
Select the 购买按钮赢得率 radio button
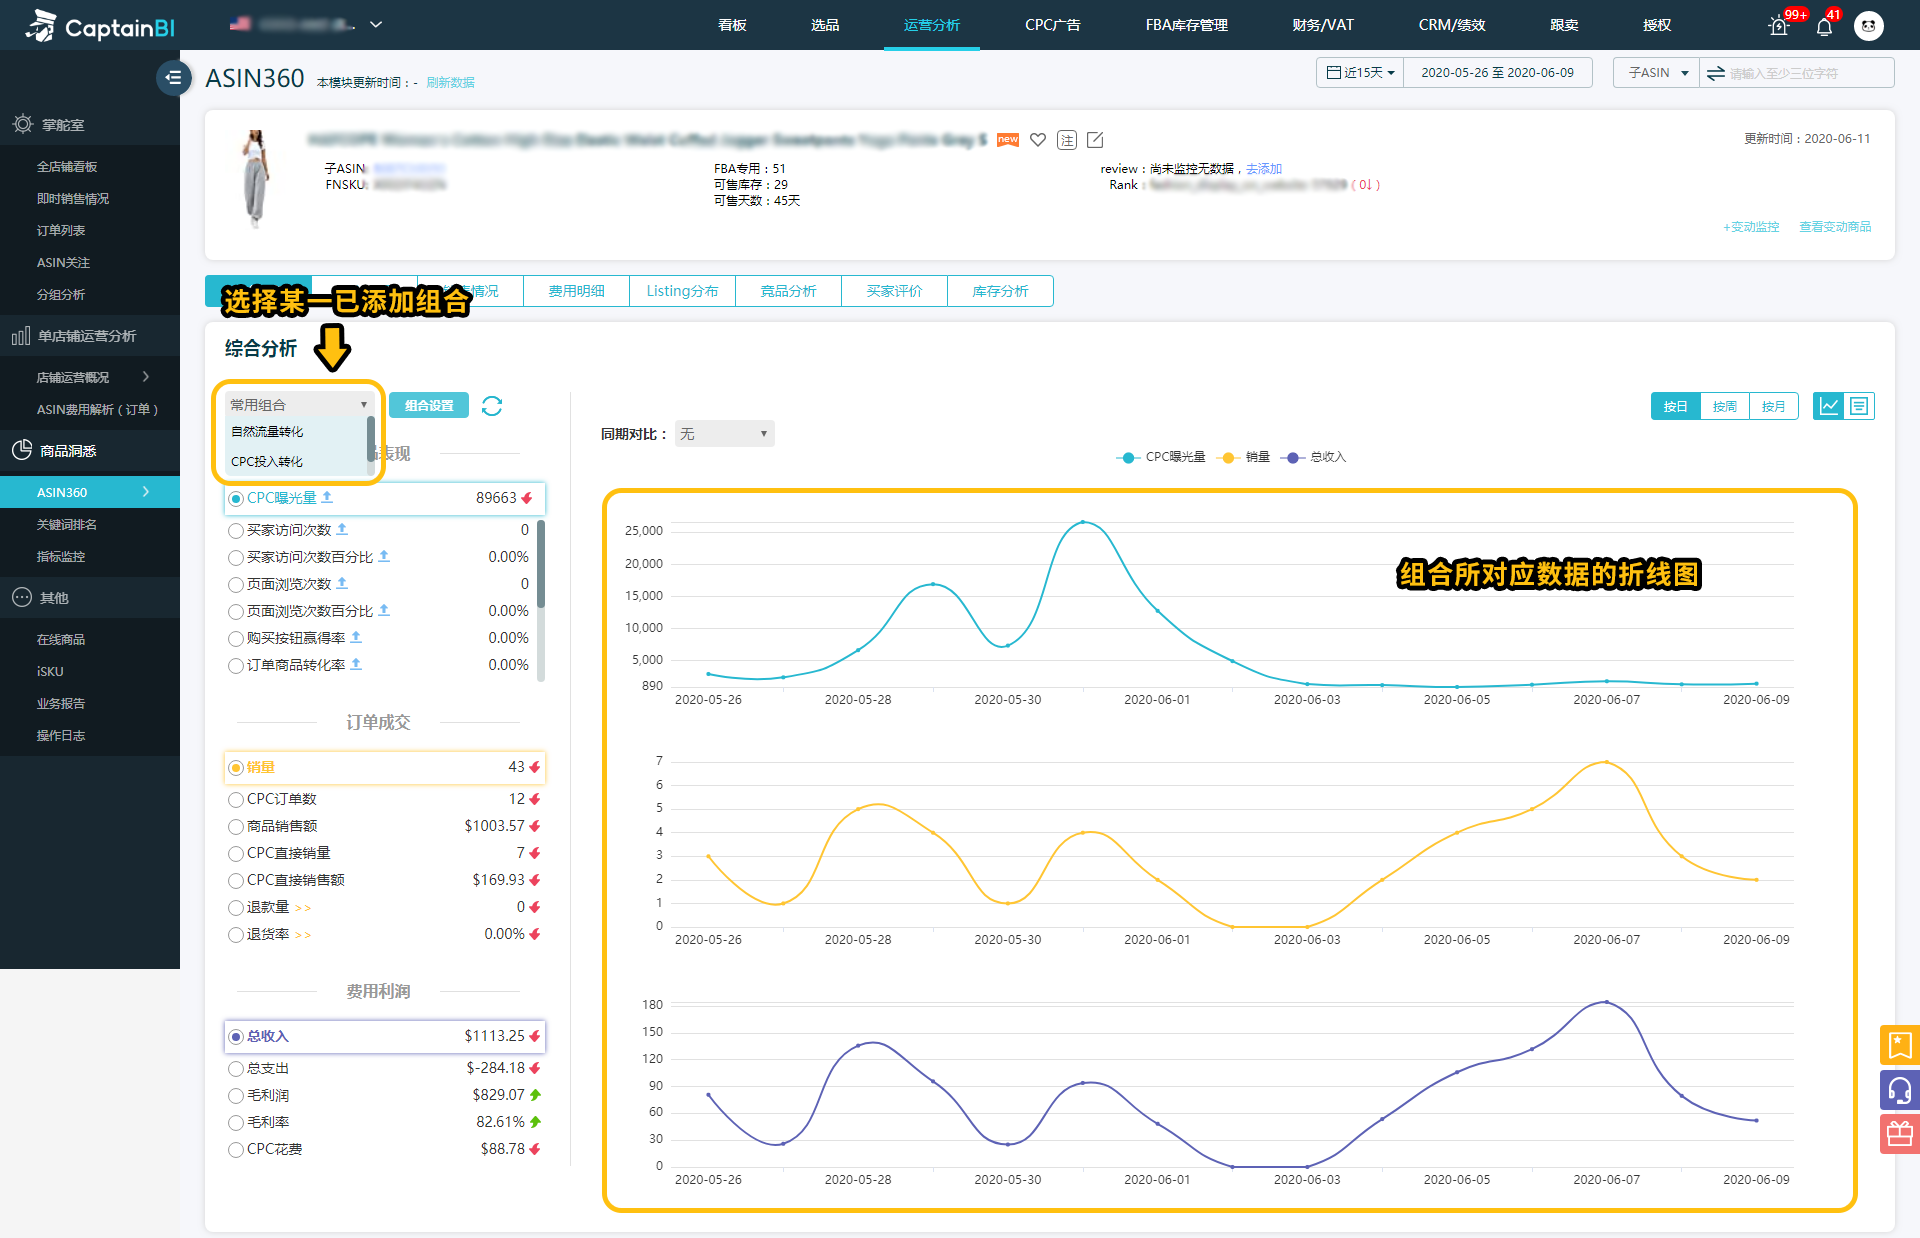pyautogui.click(x=236, y=638)
